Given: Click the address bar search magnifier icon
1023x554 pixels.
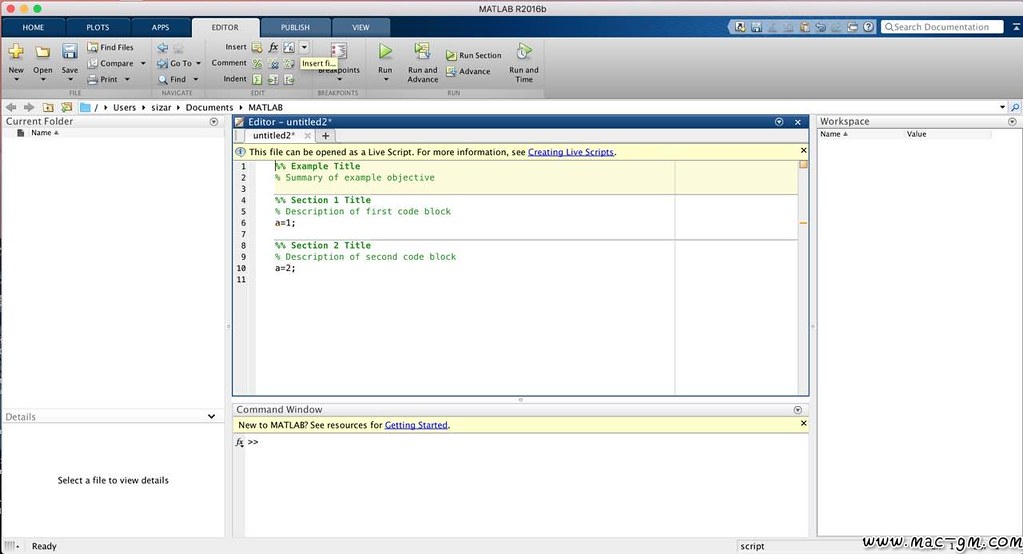Looking at the screenshot, I should coord(1015,107).
